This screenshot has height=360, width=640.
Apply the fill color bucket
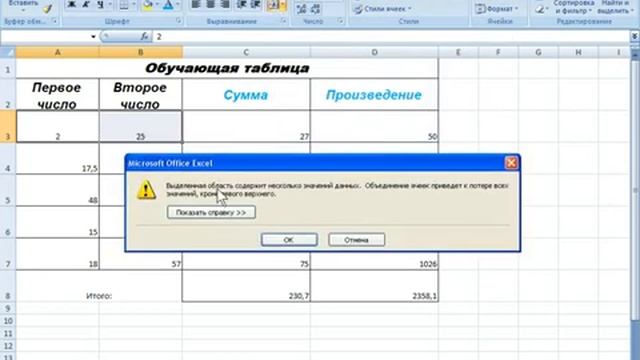(148, 4)
